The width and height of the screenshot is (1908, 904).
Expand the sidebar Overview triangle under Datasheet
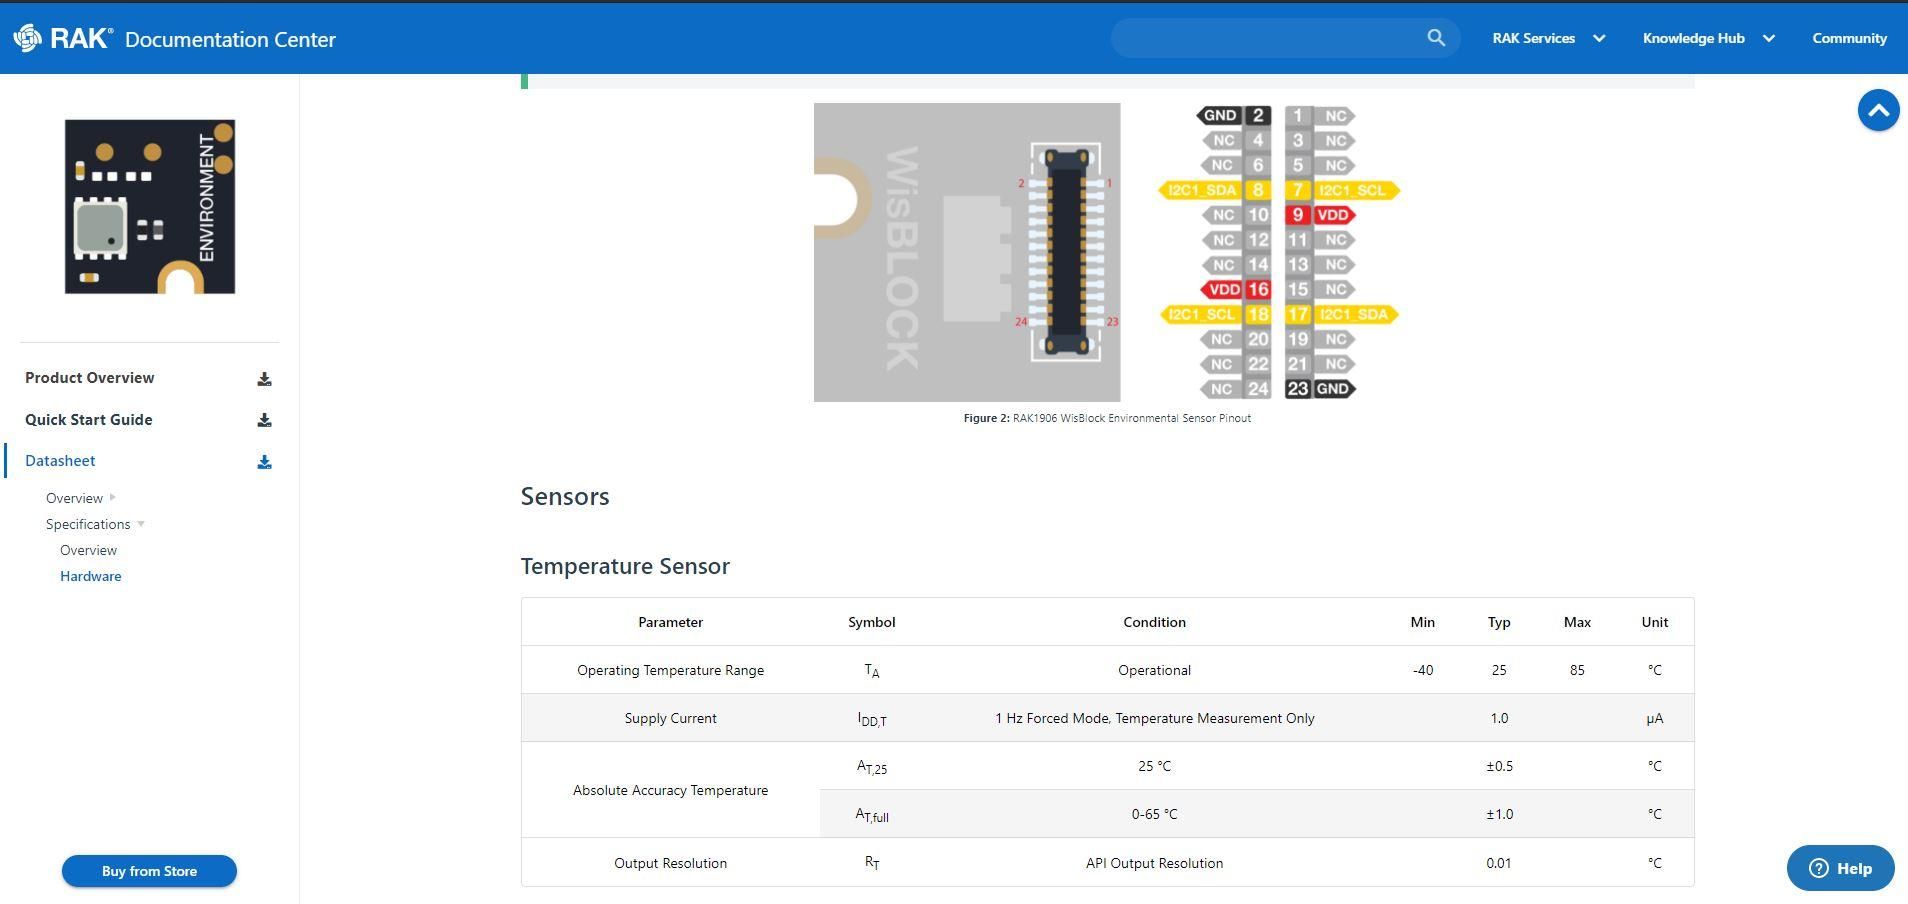coord(113,497)
